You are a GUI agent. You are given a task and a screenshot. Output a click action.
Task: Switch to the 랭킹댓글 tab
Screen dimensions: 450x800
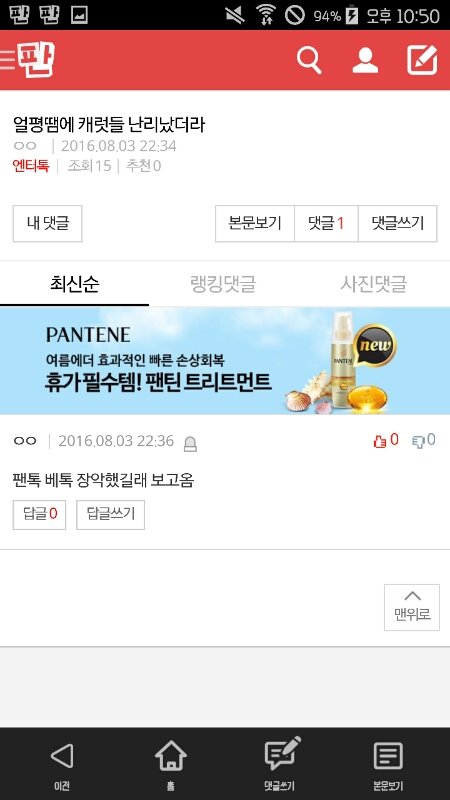coord(223,284)
